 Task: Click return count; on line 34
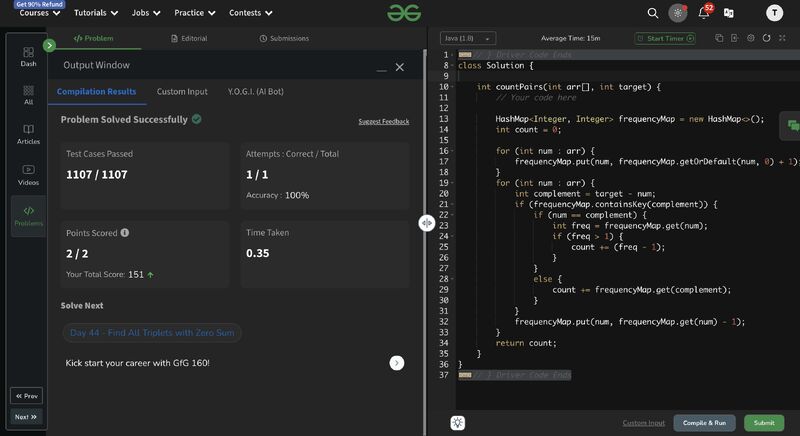[x=526, y=343]
